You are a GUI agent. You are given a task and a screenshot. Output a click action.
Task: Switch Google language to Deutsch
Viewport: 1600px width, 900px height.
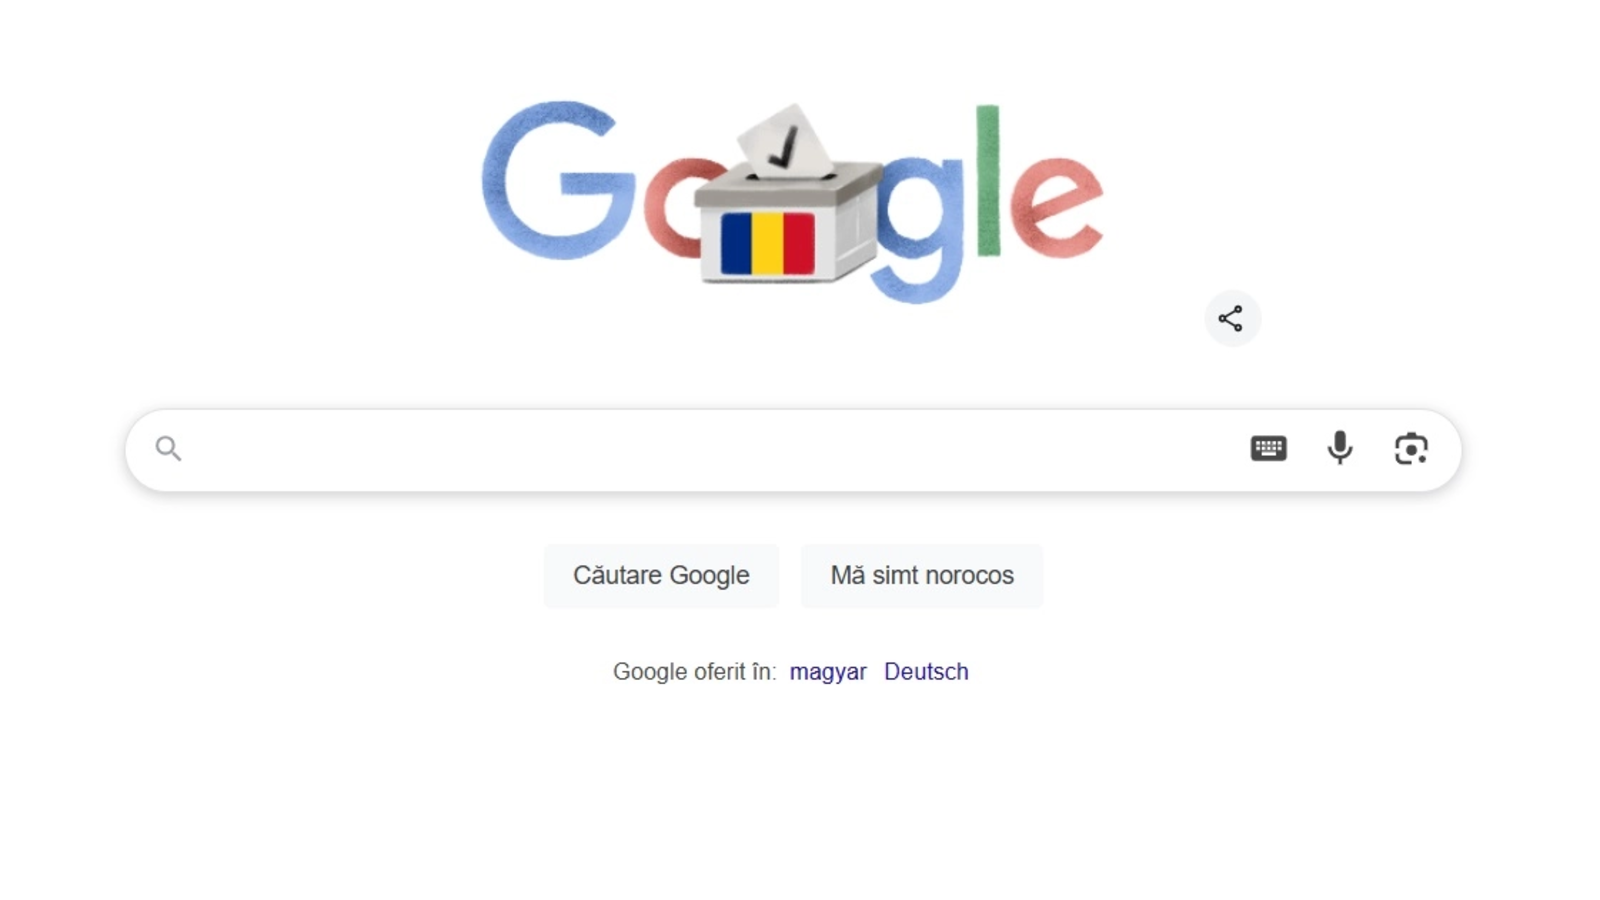coord(926,672)
